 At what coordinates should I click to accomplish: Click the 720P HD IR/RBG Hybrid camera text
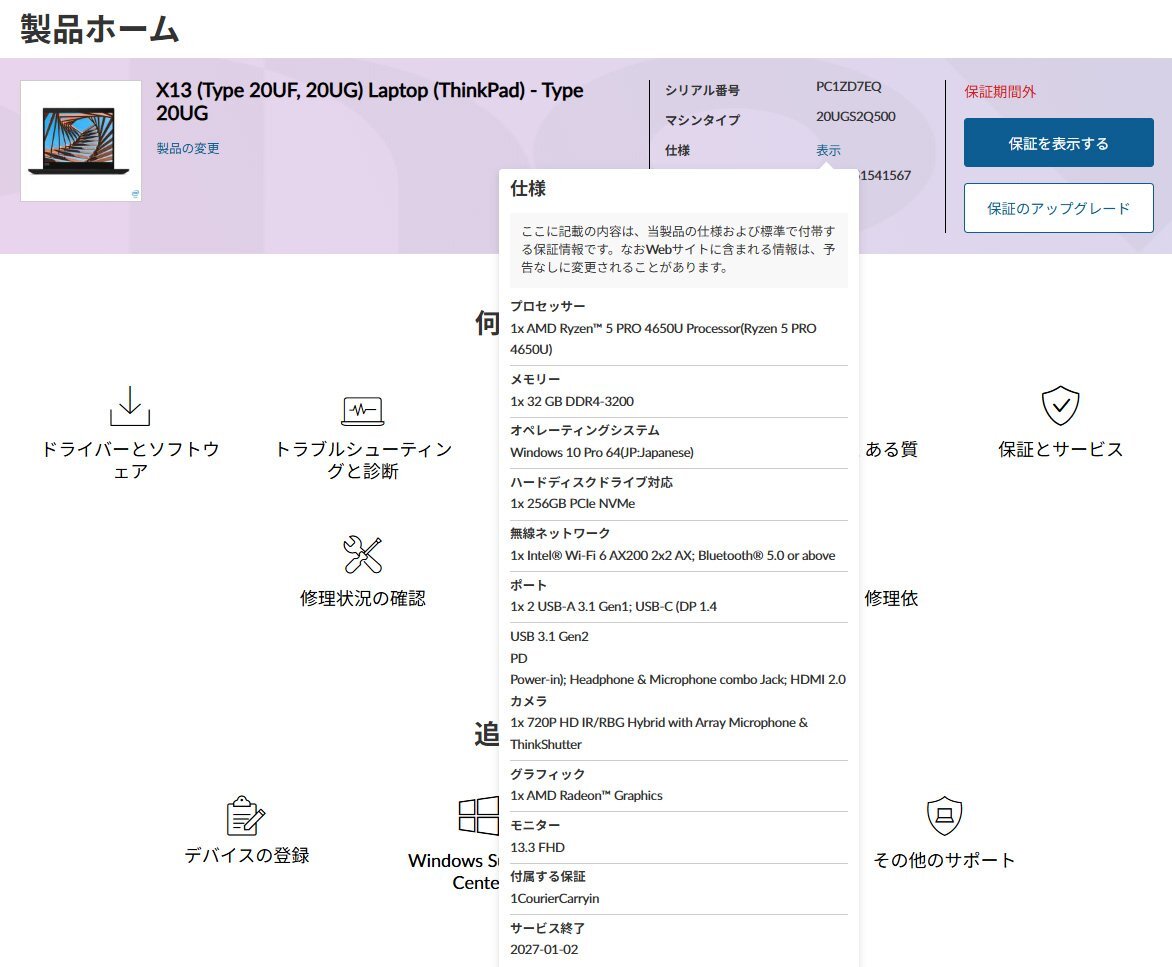pyautogui.click(x=659, y=733)
